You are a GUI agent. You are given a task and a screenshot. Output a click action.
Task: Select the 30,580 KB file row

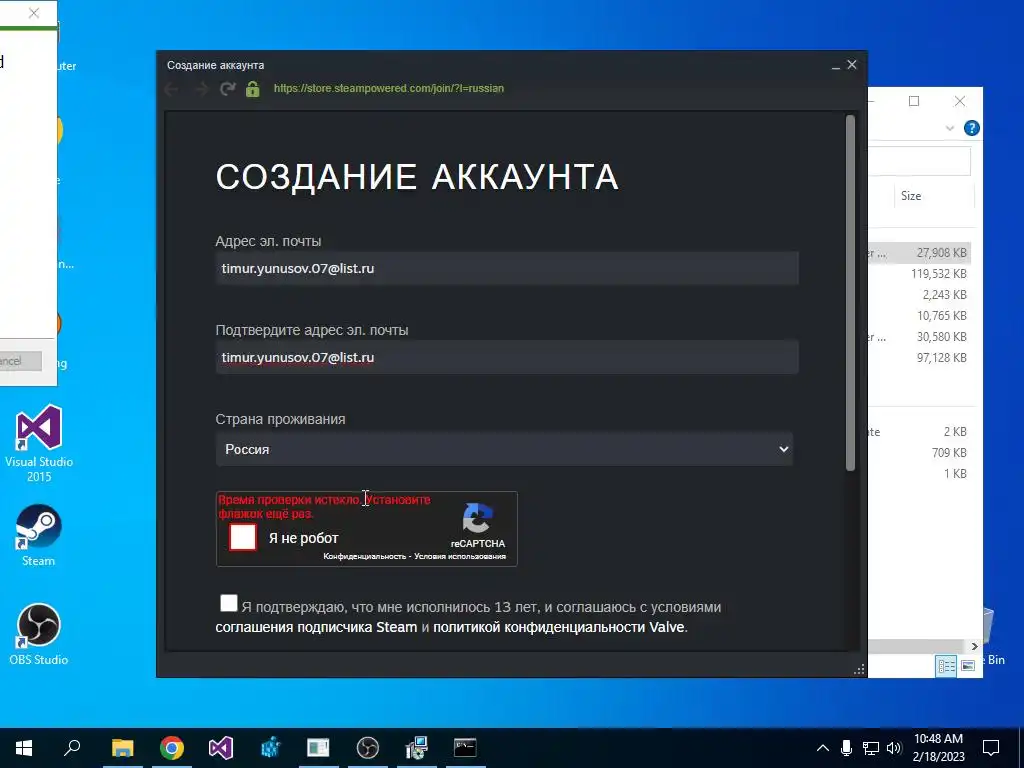tap(921, 336)
